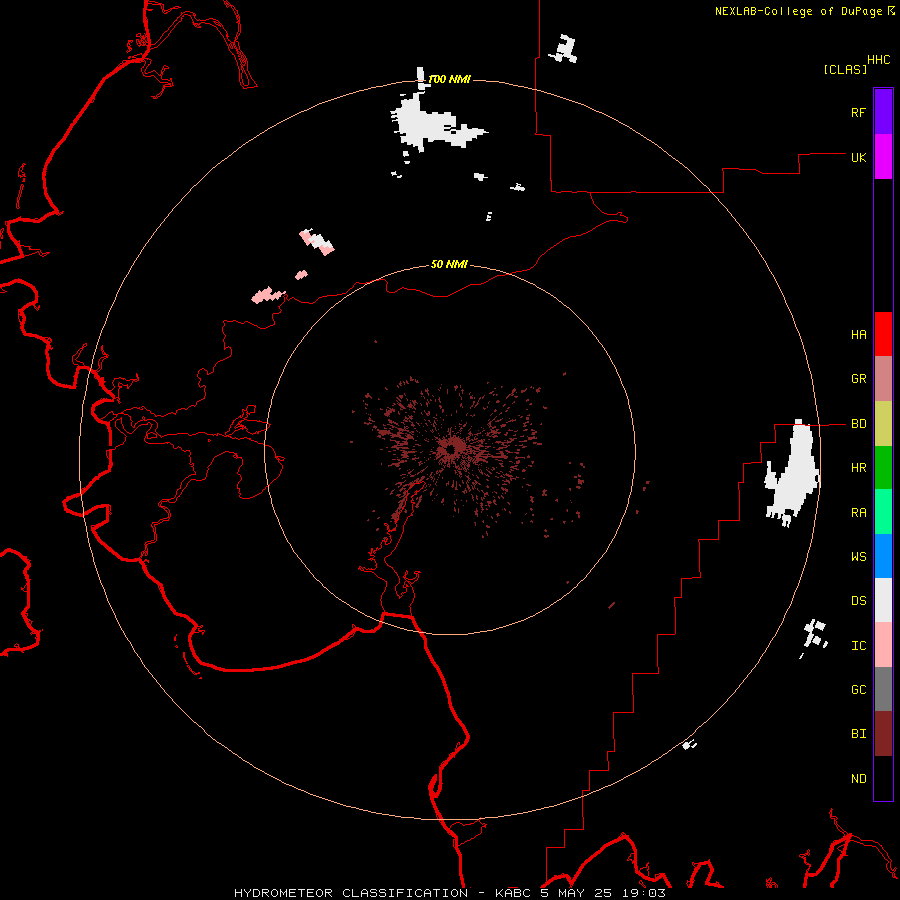This screenshot has width=900, height=900.
Task: Click the RF legend label
Action: tap(858, 112)
